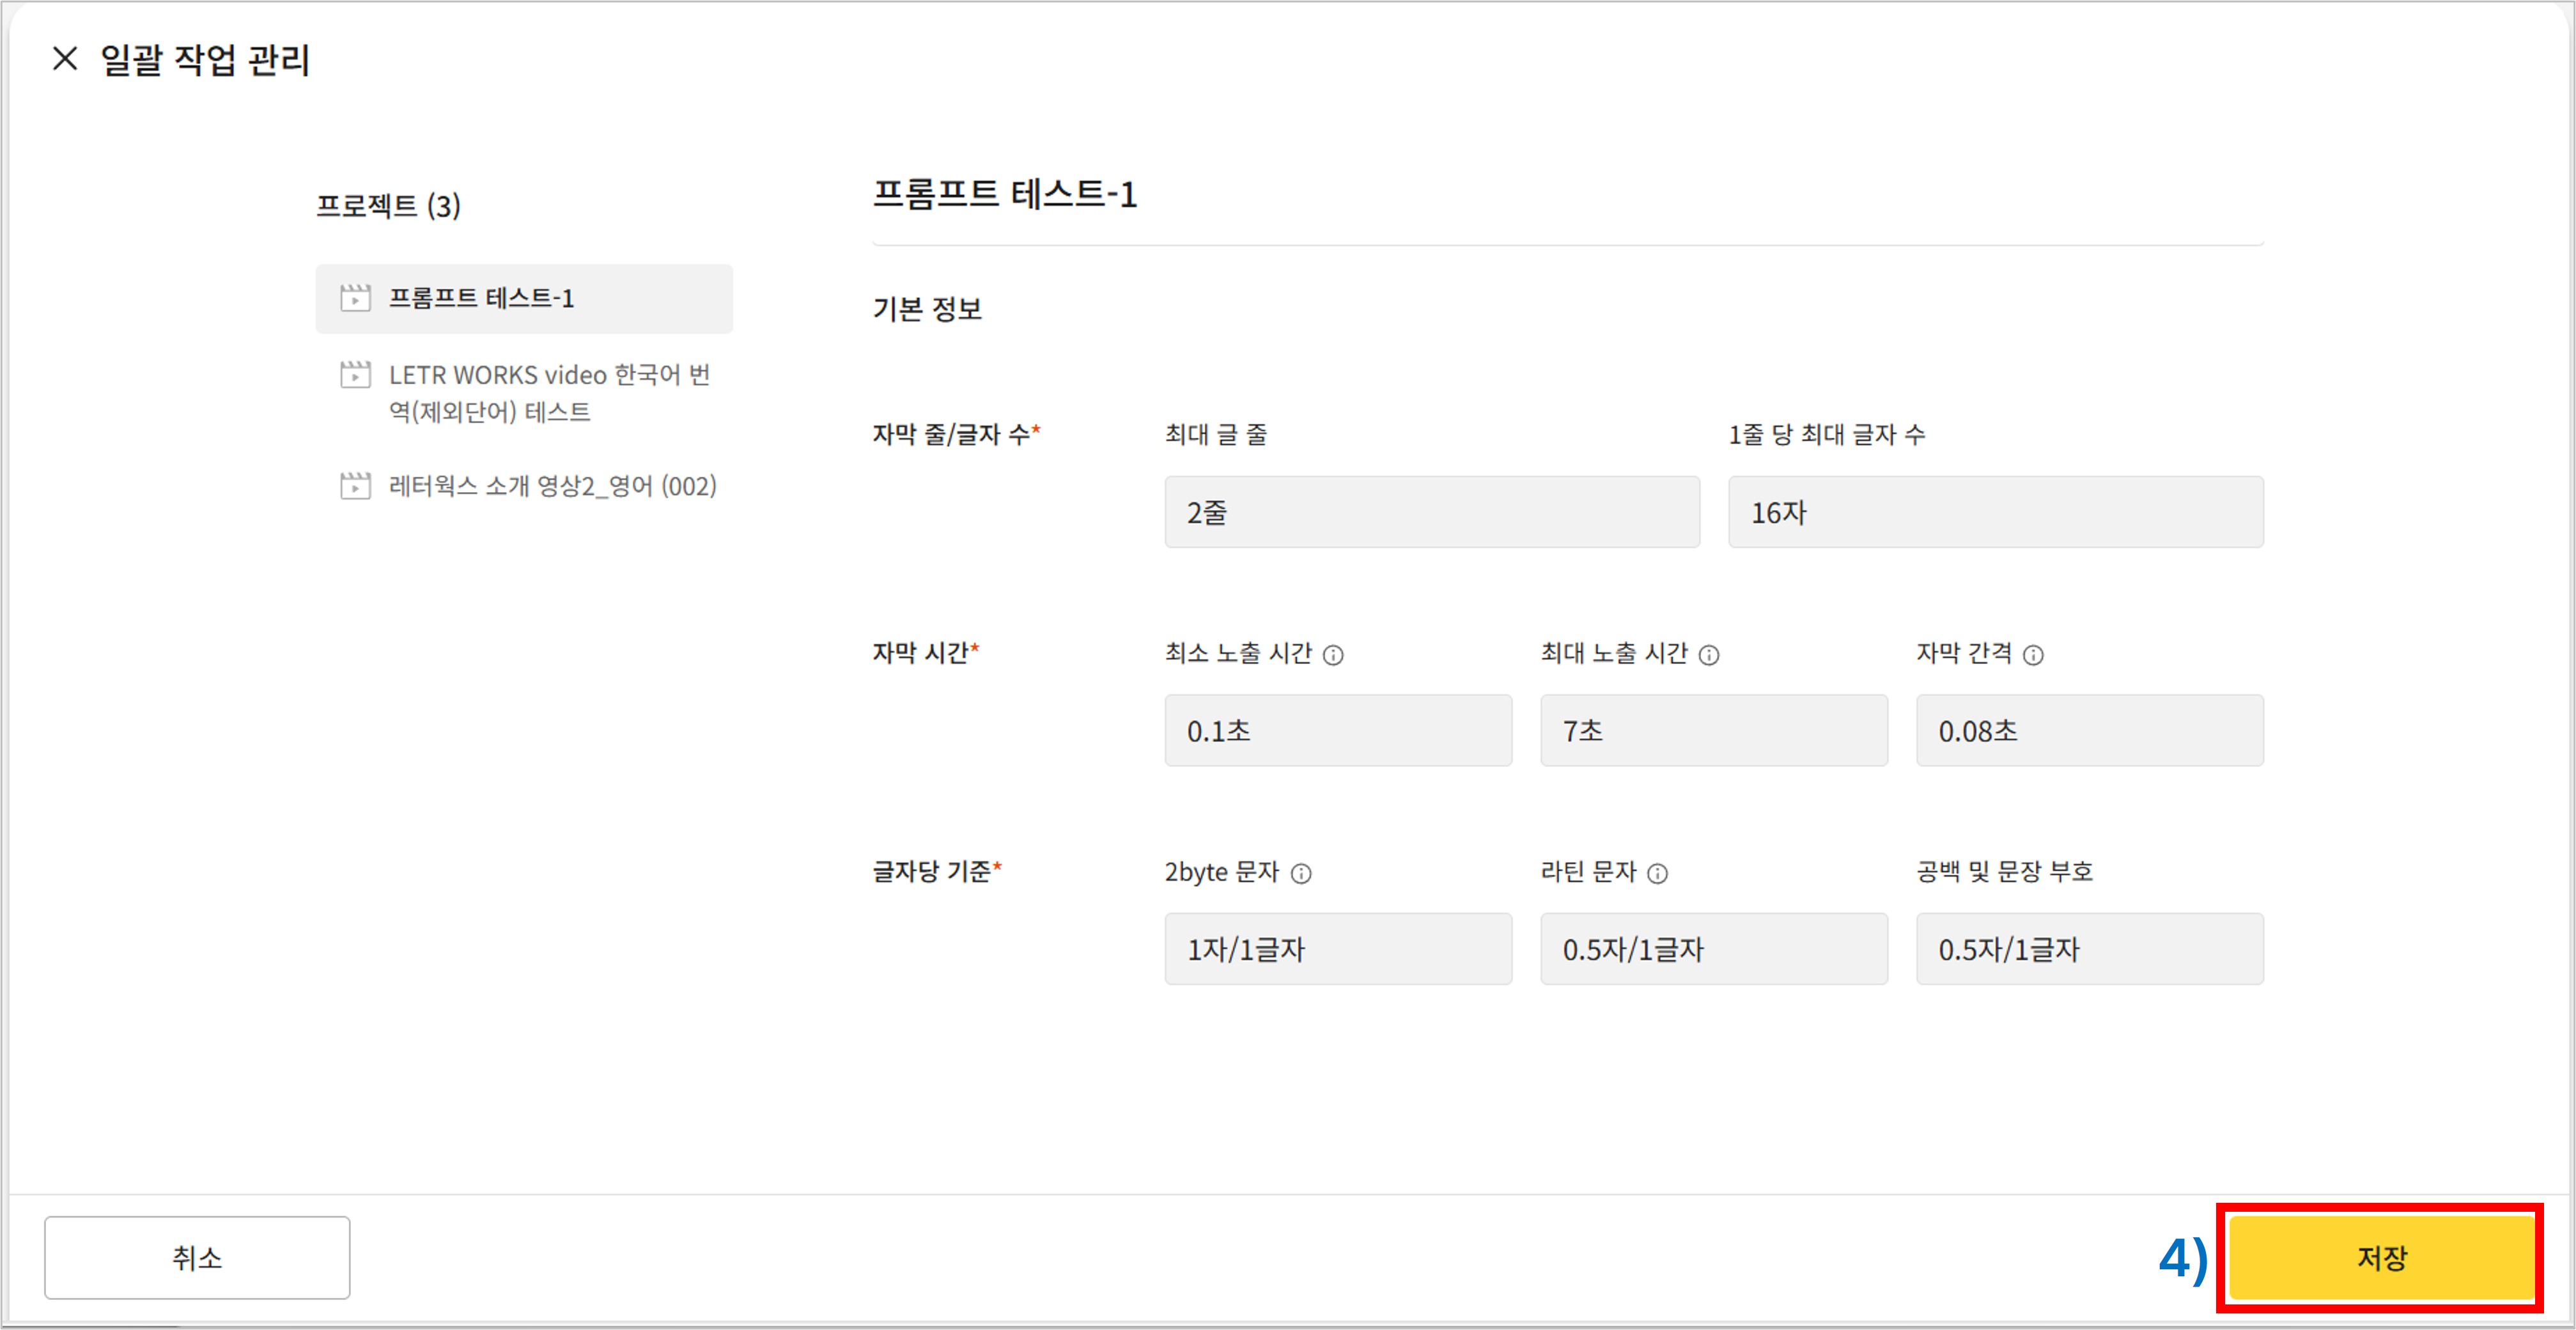The height and width of the screenshot is (1330, 2576).
Task: Click the 1줄 당 최대 글자 수 field
Action: [1995, 512]
